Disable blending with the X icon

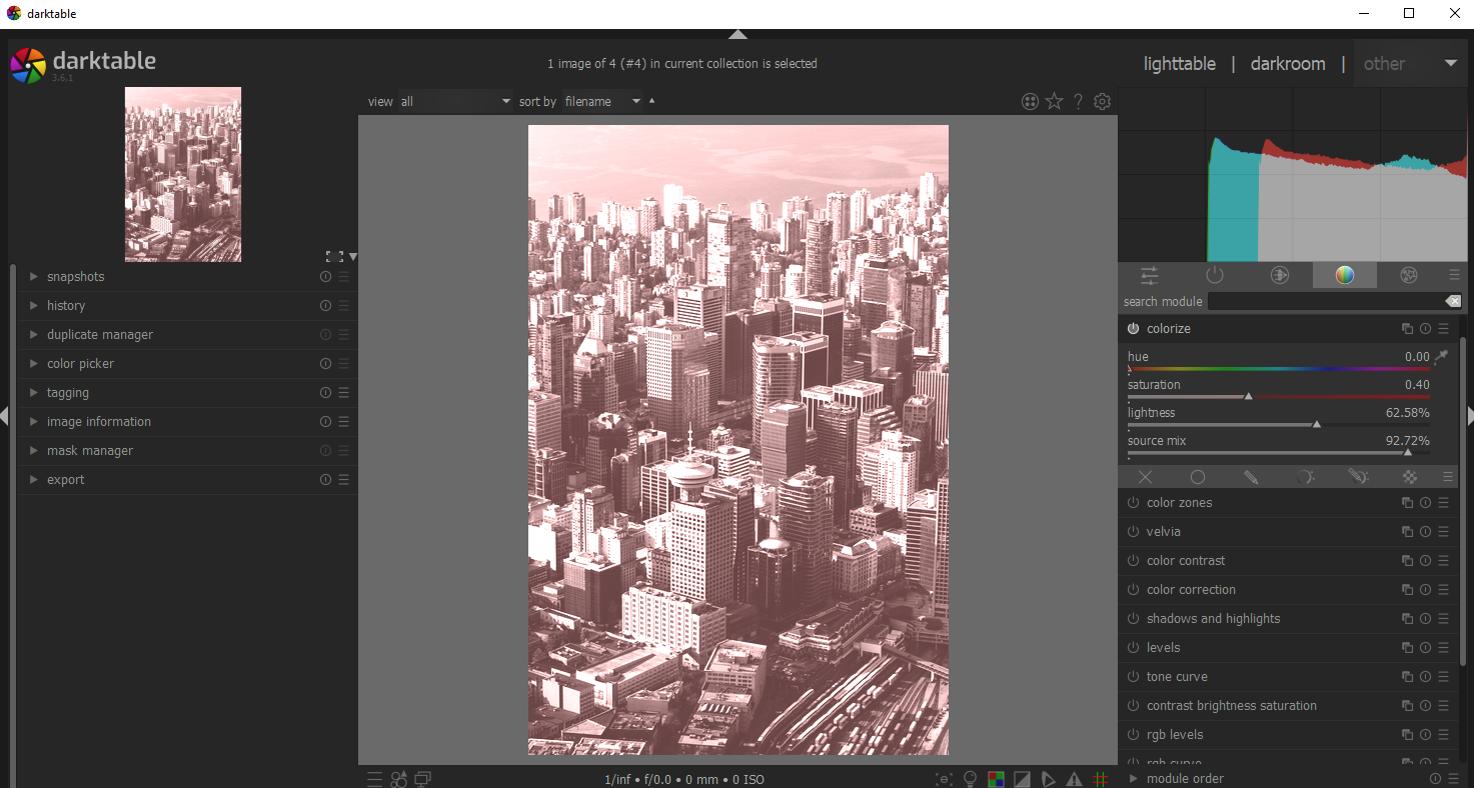point(1145,477)
